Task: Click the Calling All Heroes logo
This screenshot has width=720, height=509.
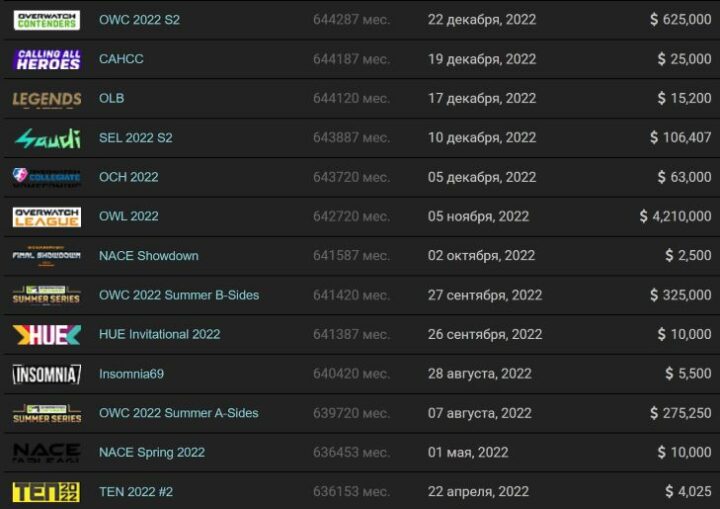Action: click(x=48, y=60)
